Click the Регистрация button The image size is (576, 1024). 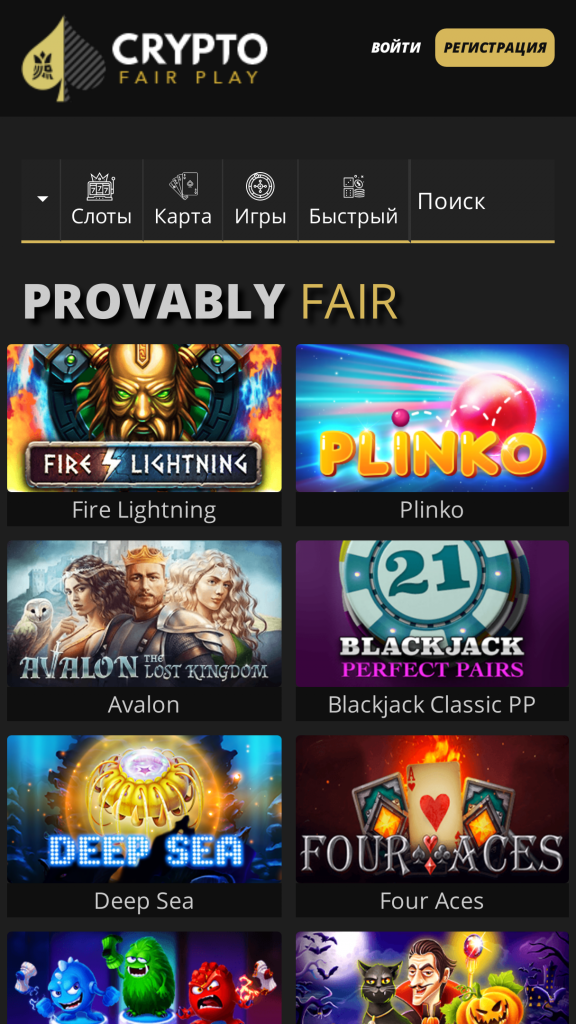coord(494,48)
